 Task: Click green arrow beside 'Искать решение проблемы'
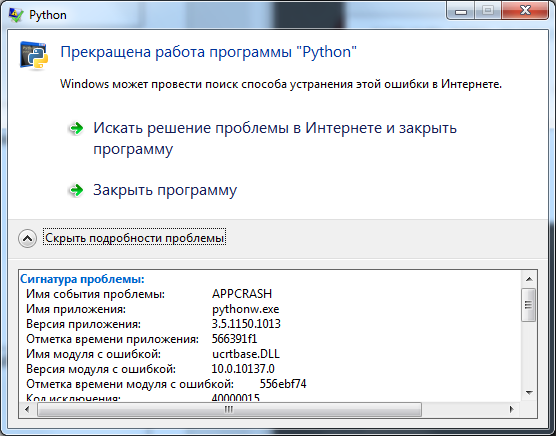[x=76, y=128]
